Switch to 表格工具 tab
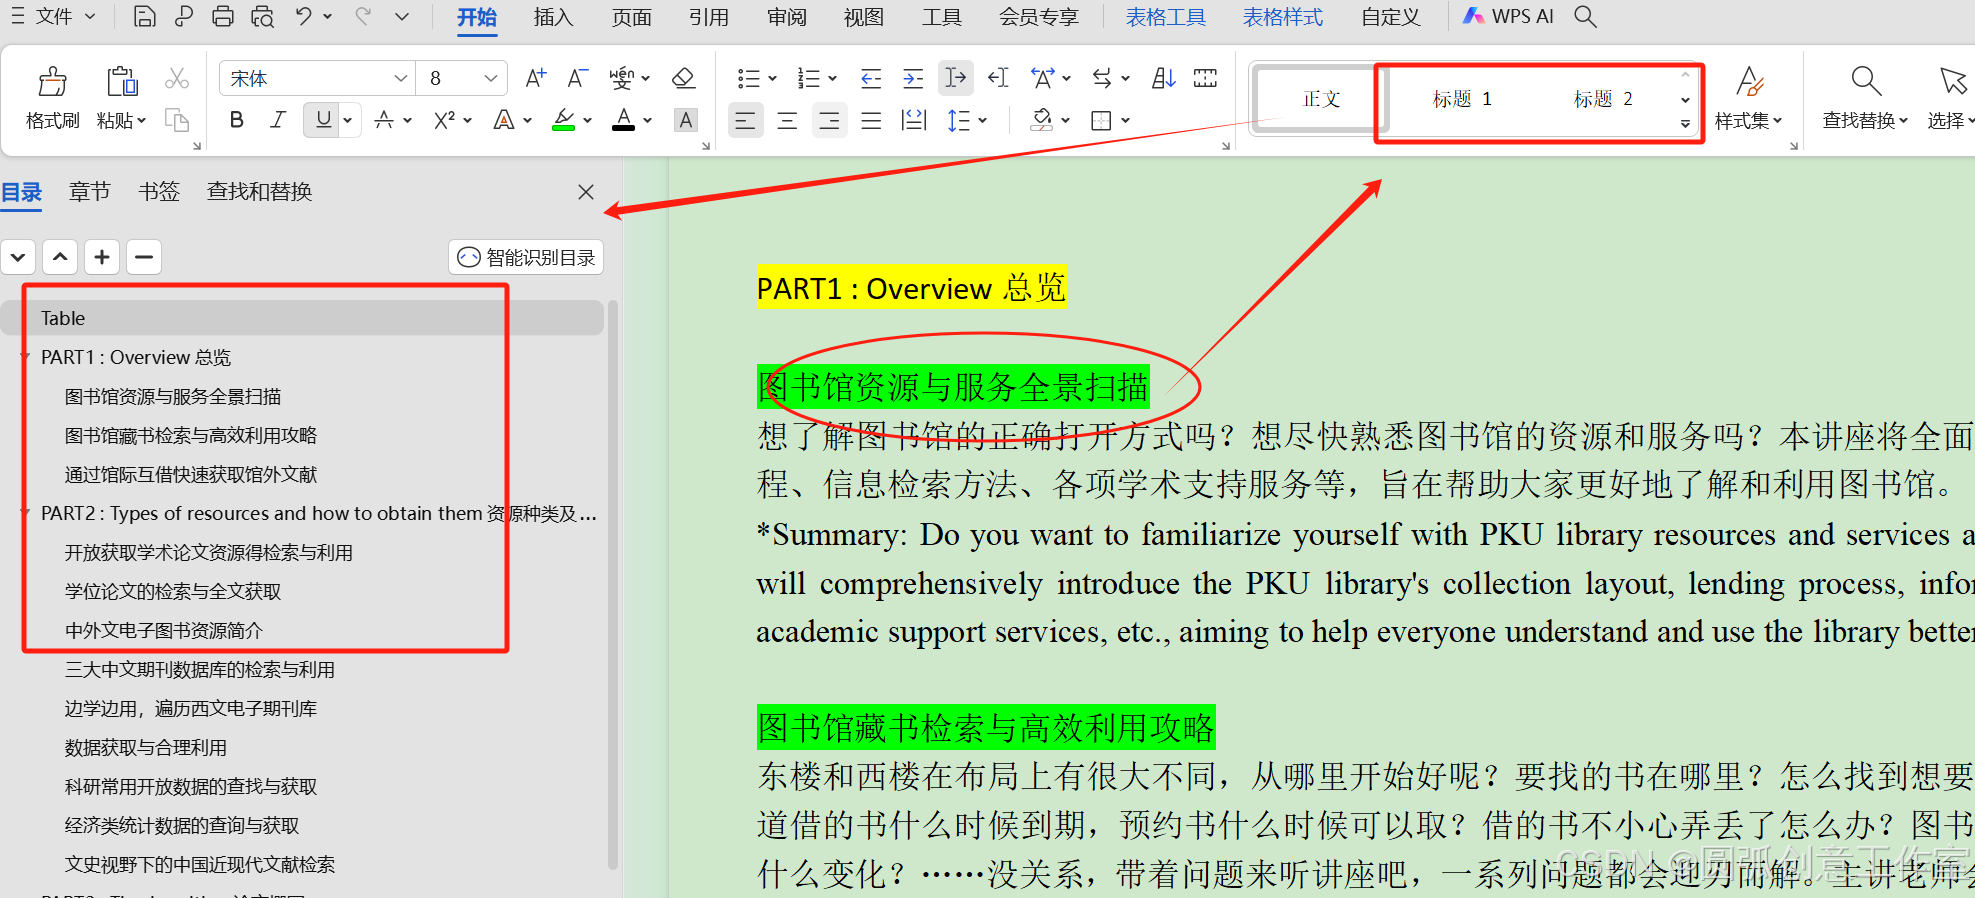 [x=1165, y=17]
